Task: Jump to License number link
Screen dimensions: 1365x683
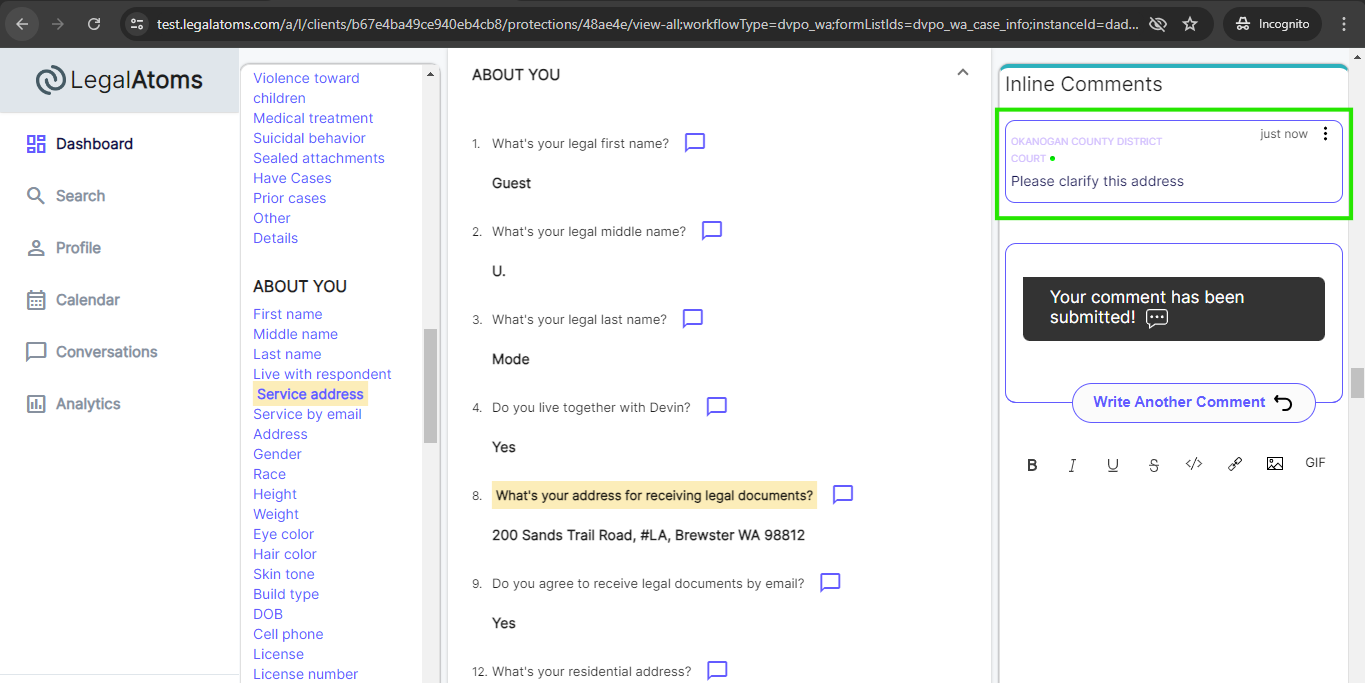Action: click(305, 674)
